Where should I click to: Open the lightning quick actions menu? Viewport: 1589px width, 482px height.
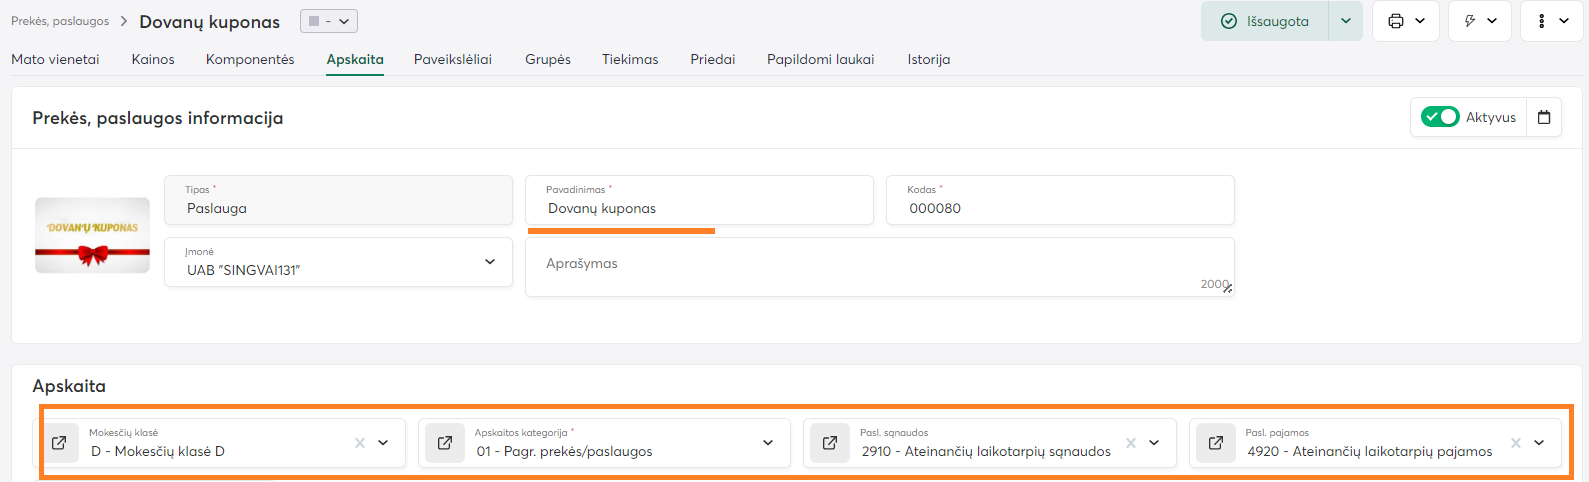pyautogui.click(x=1480, y=21)
